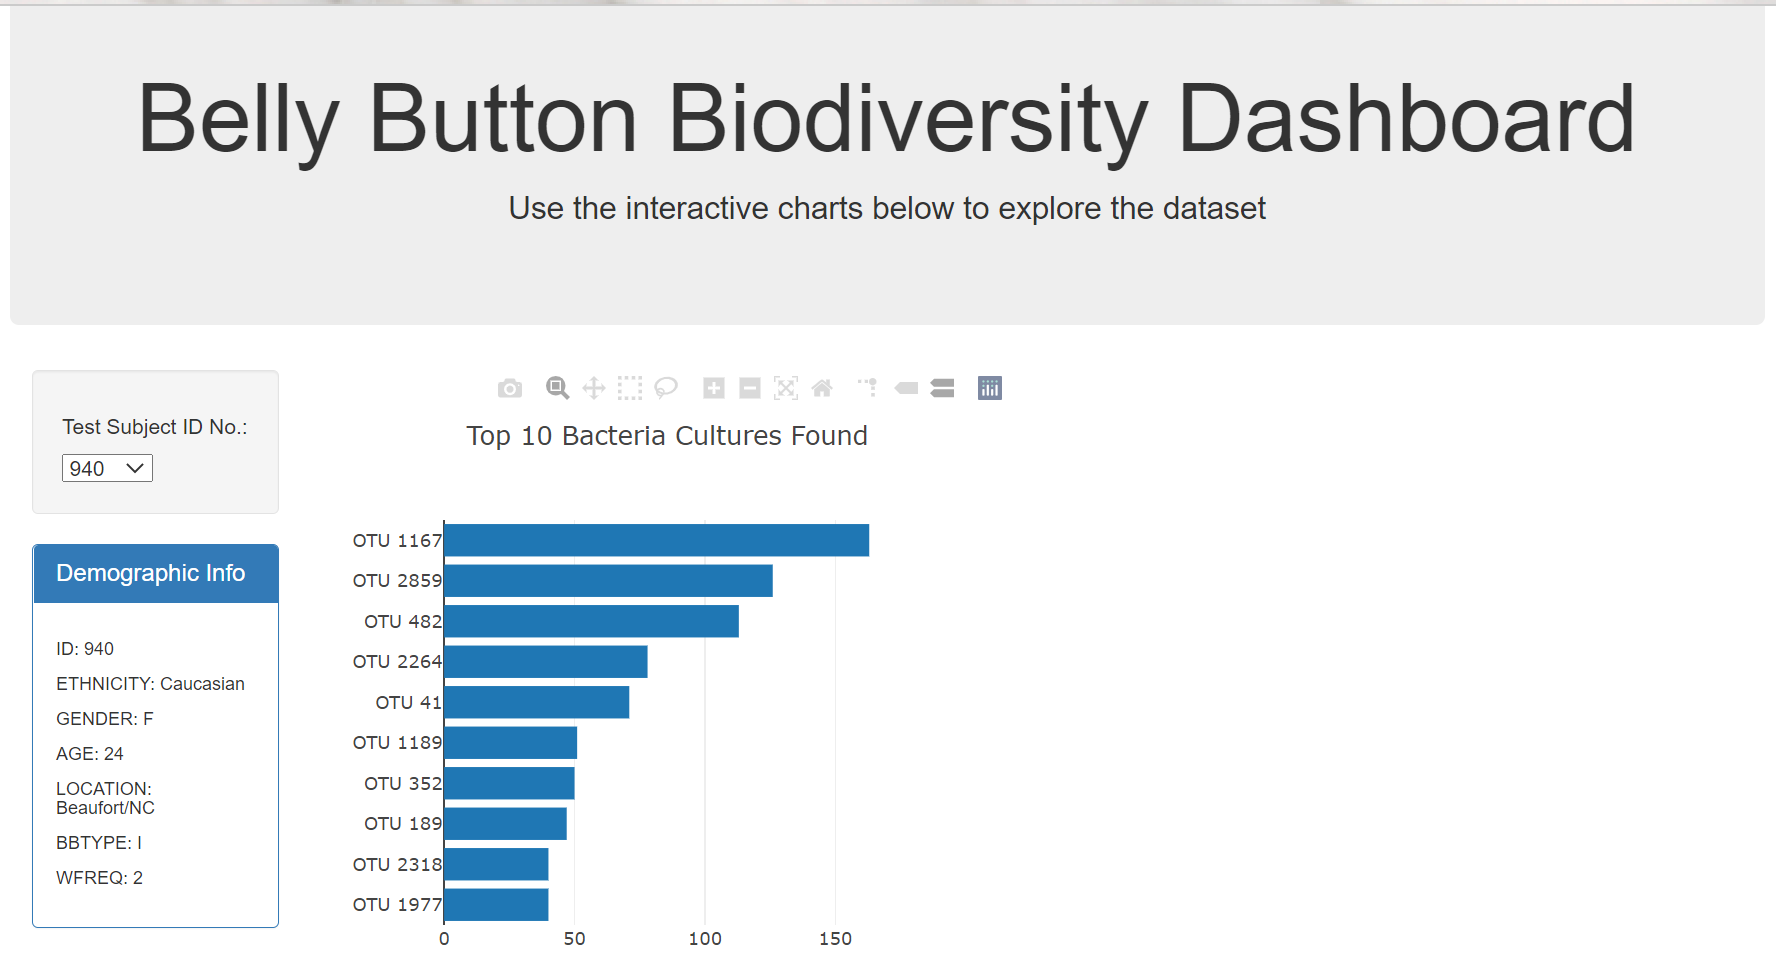Select the pan tool on the chart
1776x978 pixels.
(593, 388)
